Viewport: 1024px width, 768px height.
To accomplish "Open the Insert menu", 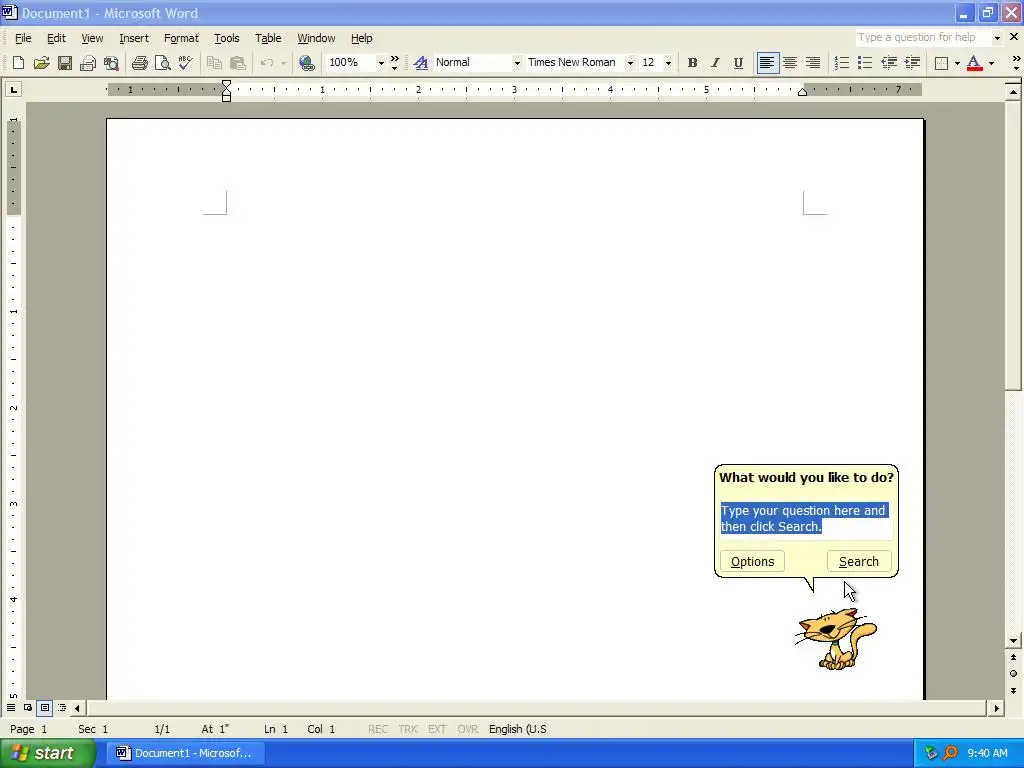I will 134,38.
